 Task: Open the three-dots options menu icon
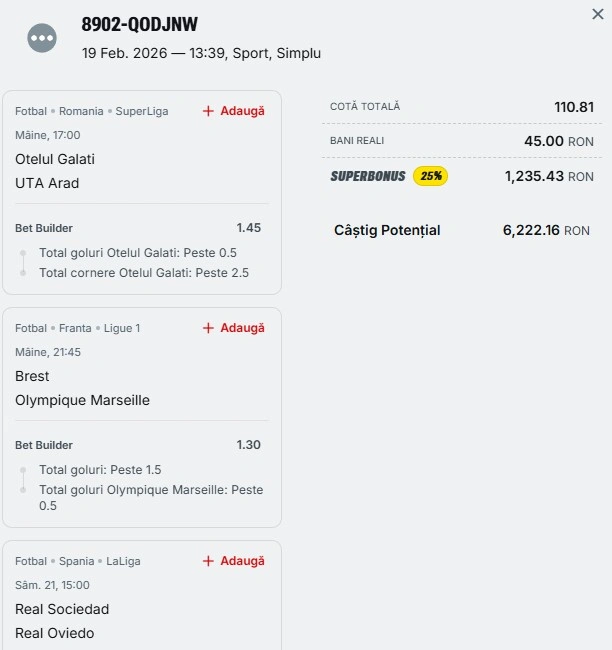[42, 38]
